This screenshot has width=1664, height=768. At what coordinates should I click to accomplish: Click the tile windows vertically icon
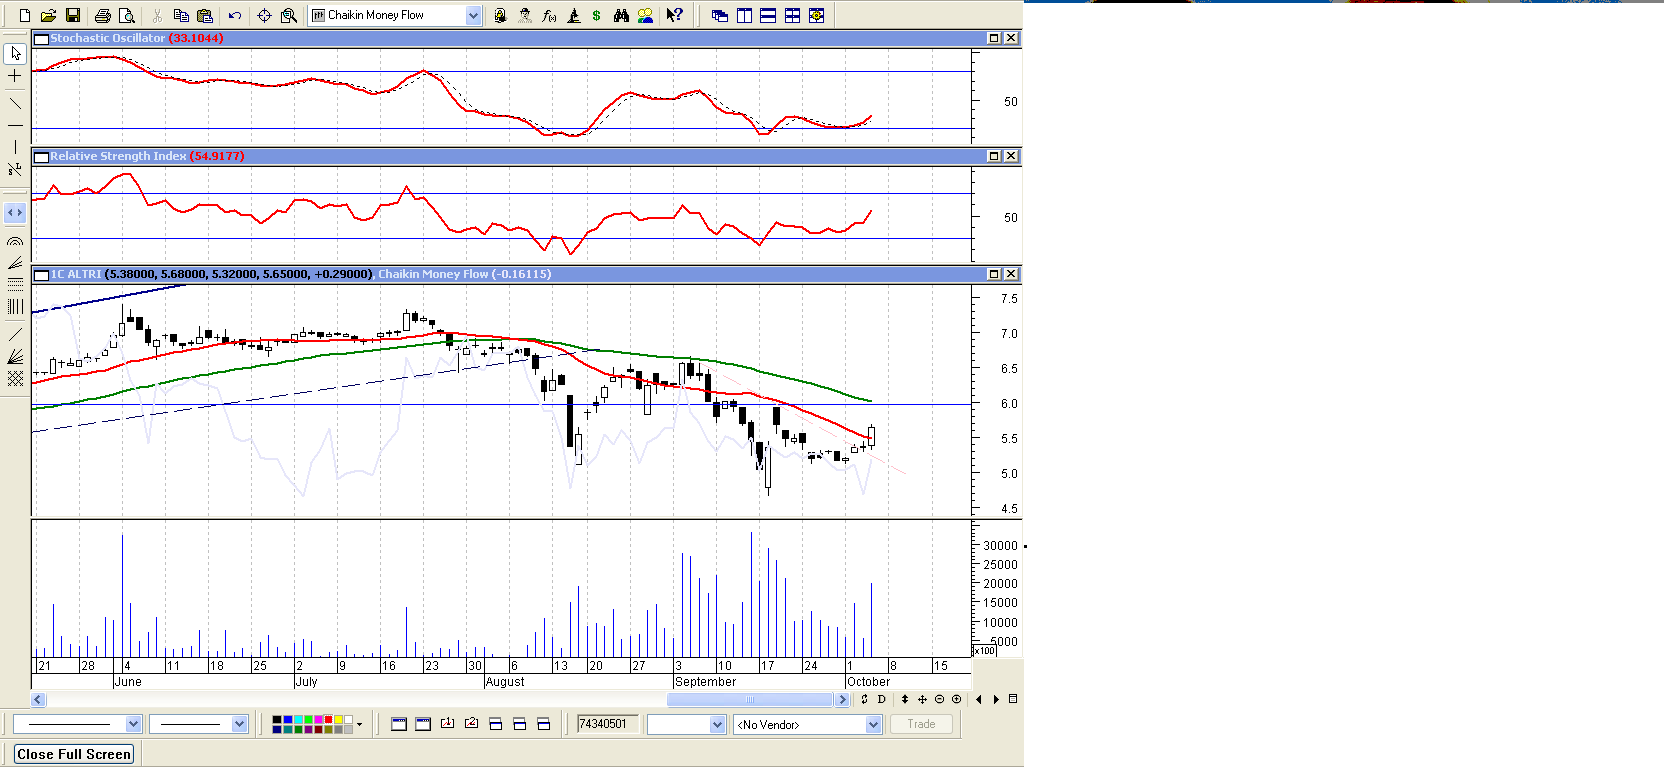point(744,15)
